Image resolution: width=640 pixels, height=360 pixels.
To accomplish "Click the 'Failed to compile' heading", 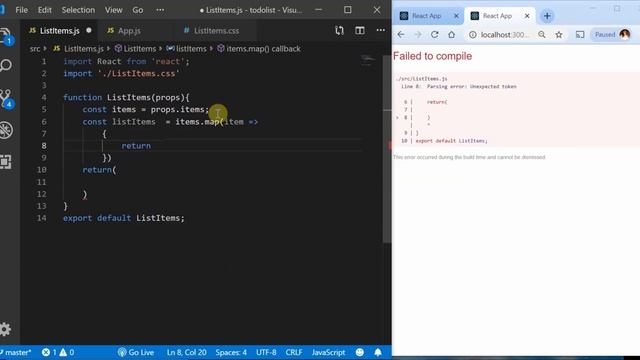I will pyautogui.click(x=432, y=56).
